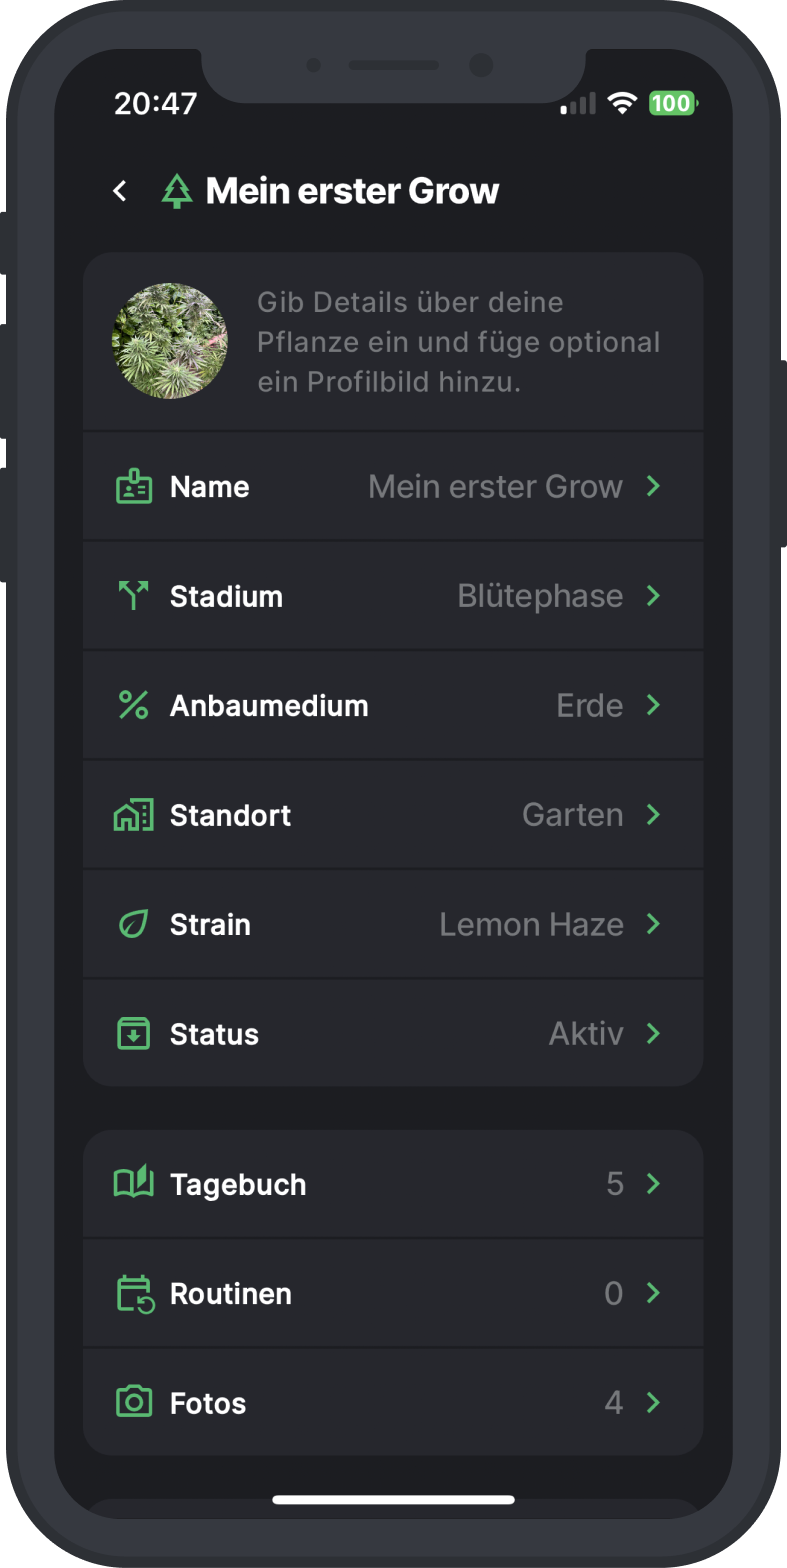The width and height of the screenshot is (787, 1568).
Task: Tap the open book Tagebuch icon
Action: (134, 1183)
